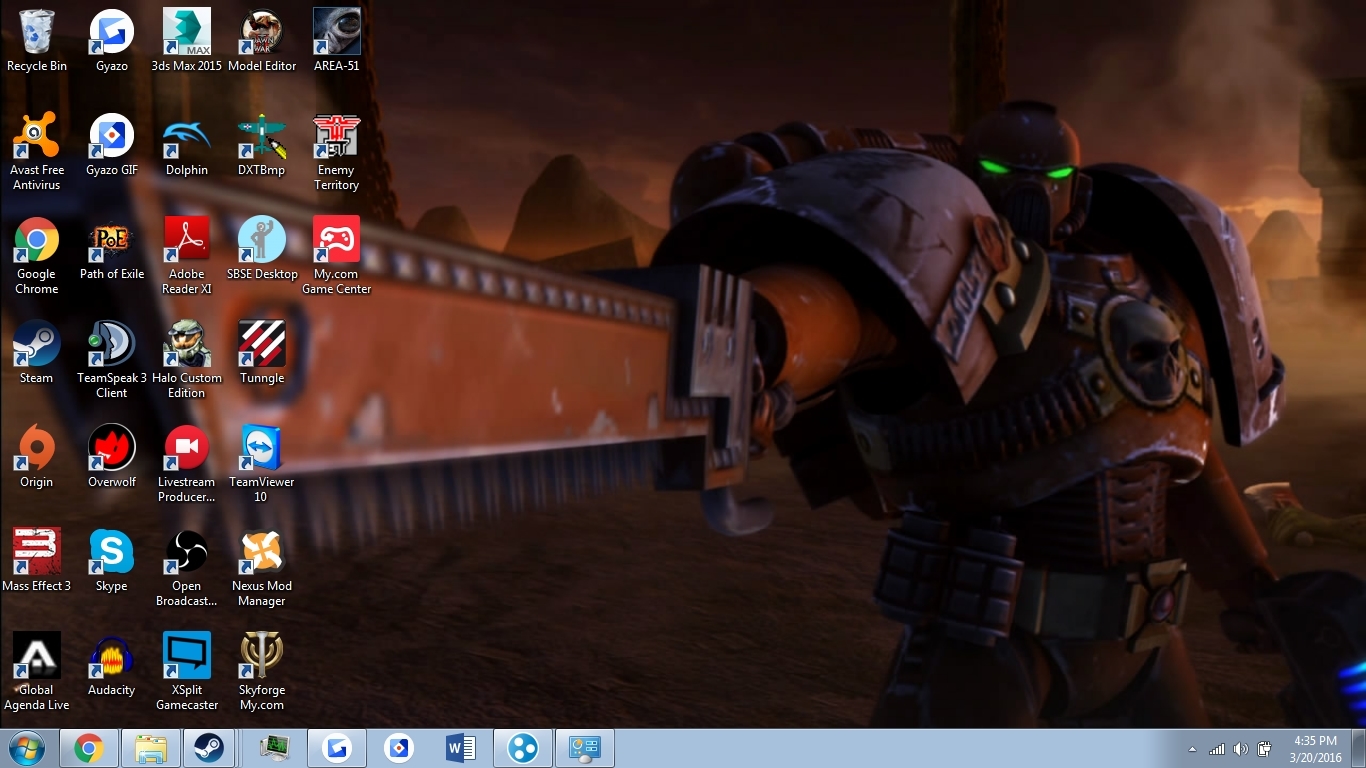This screenshot has height=768, width=1366.
Task: Select the Adobe Reader XI shortcut
Action: click(187, 256)
